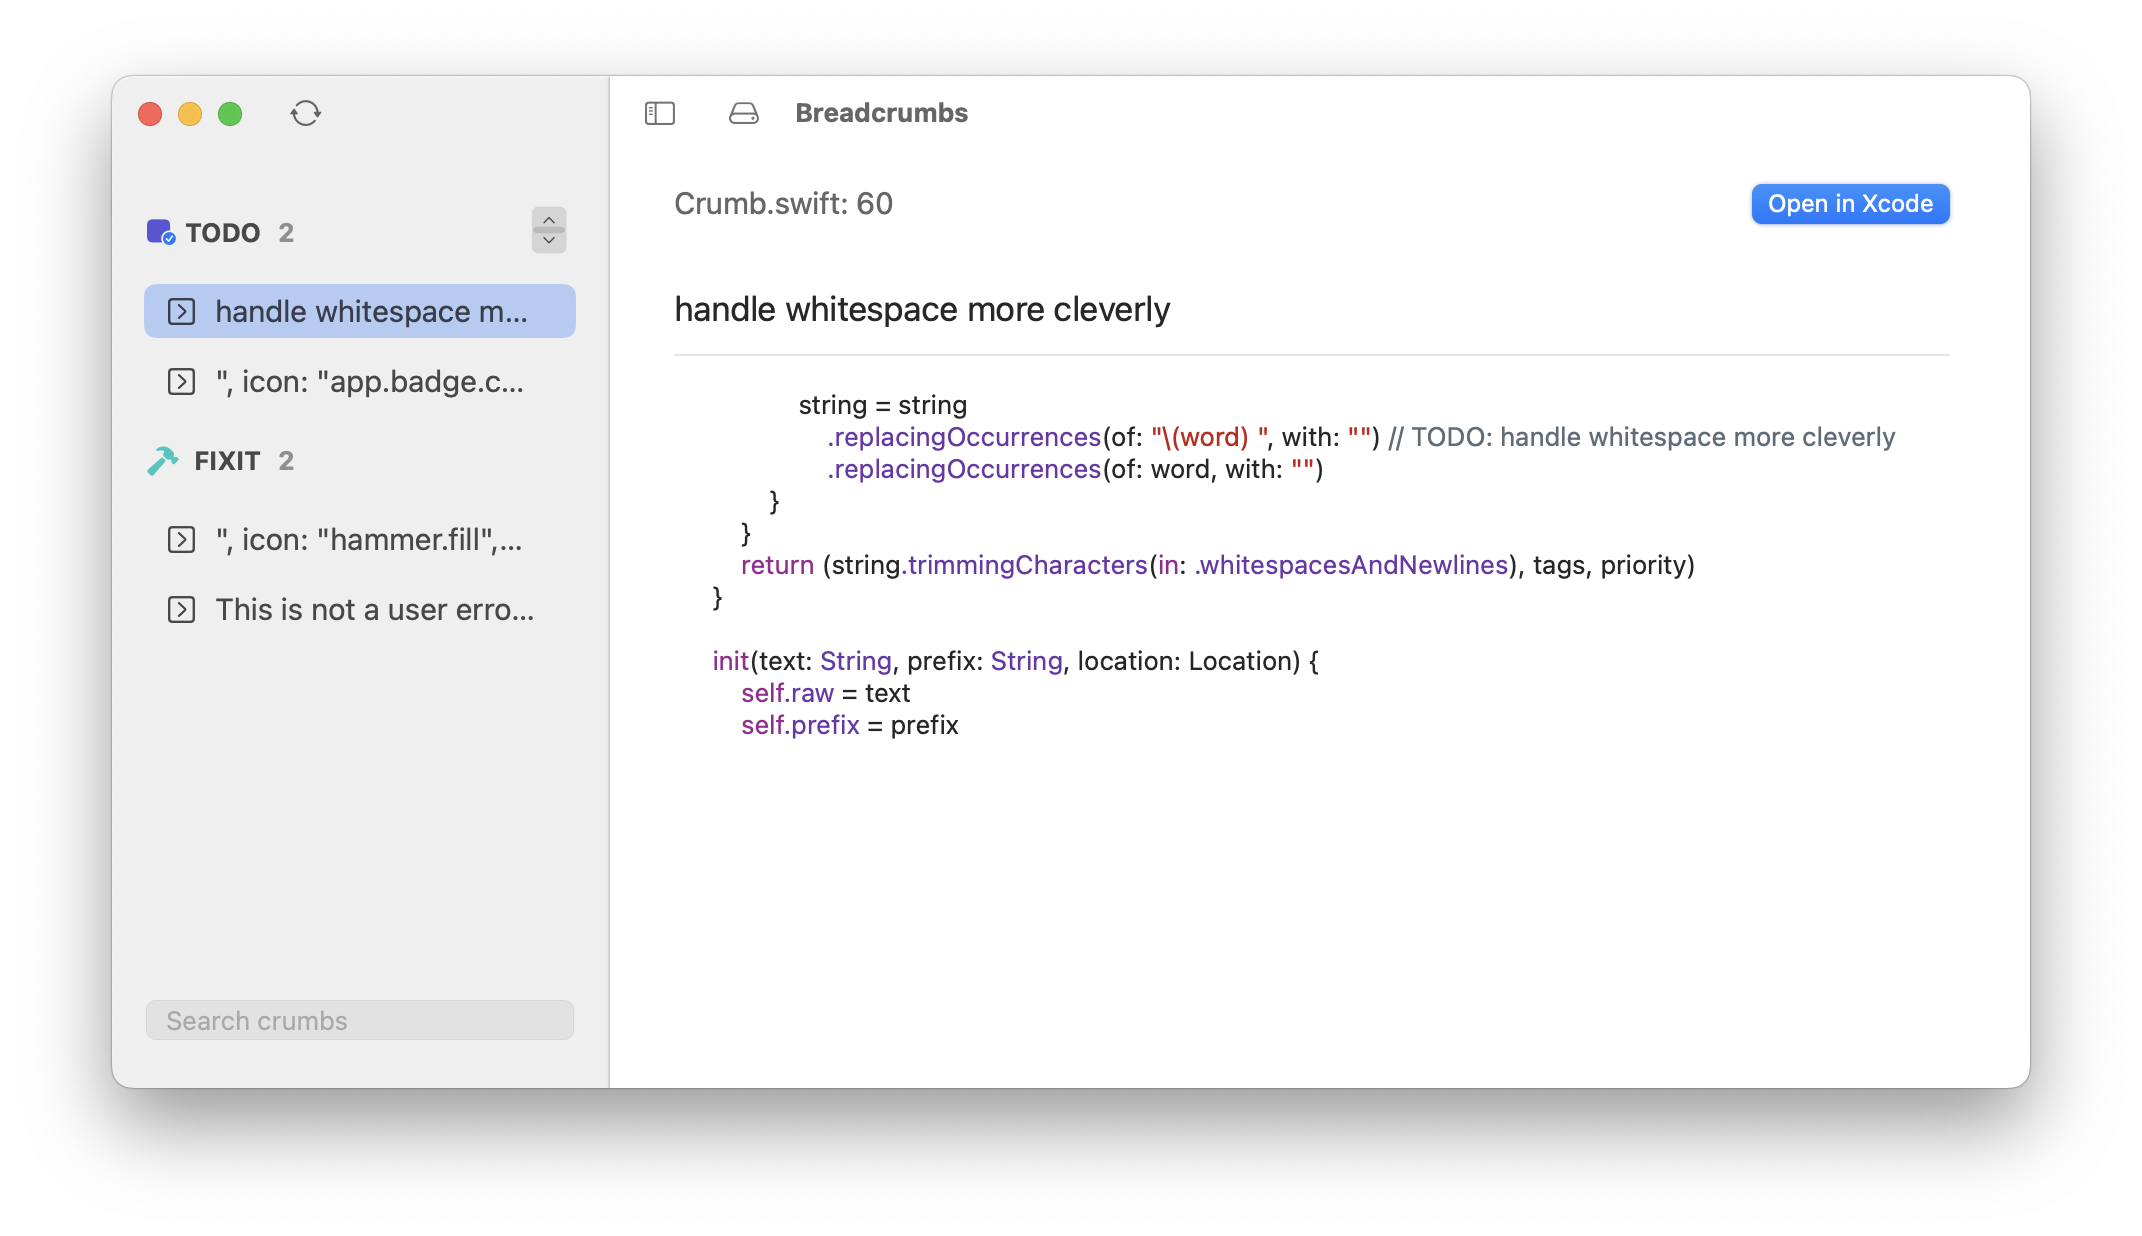Image resolution: width=2142 pixels, height=1236 pixels.
Task: Click arrow icon beside handle whitespace item
Action: click(x=181, y=312)
